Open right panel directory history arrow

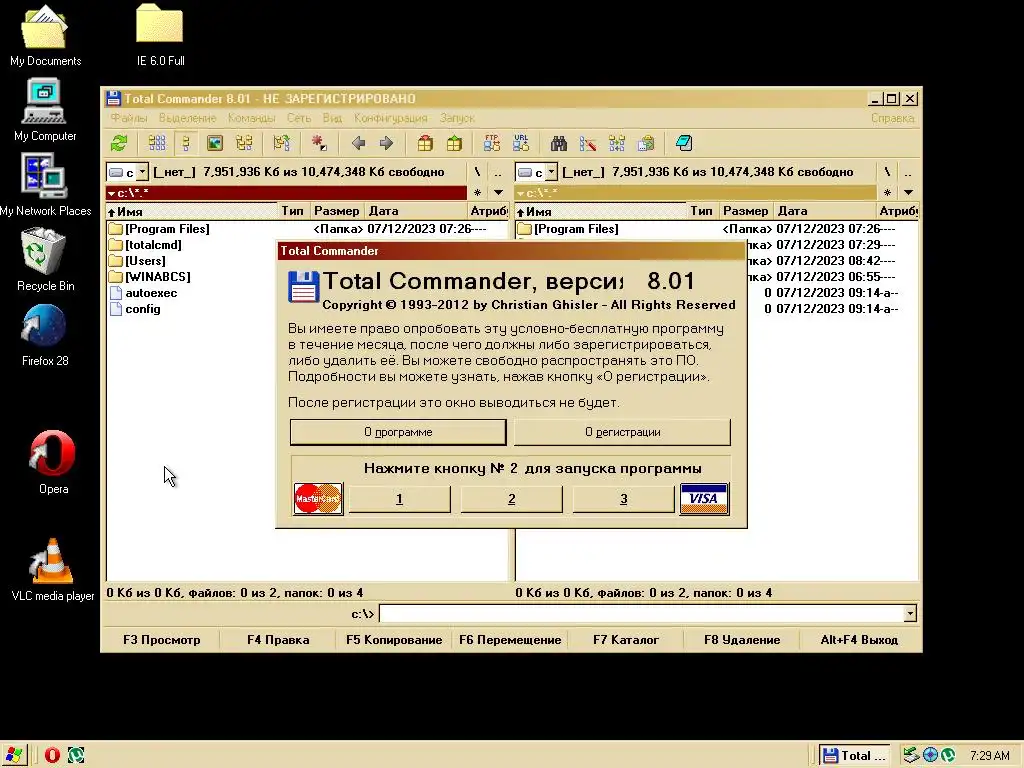[908, 193]
